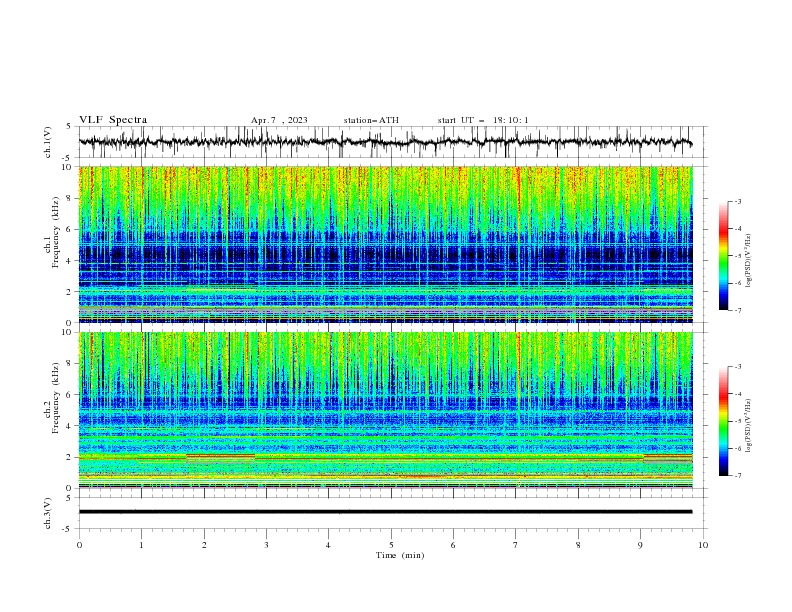This screenshot has height=612, width=792.
Task: Click the 'station=ATH' label
Action: coord(371,120)
